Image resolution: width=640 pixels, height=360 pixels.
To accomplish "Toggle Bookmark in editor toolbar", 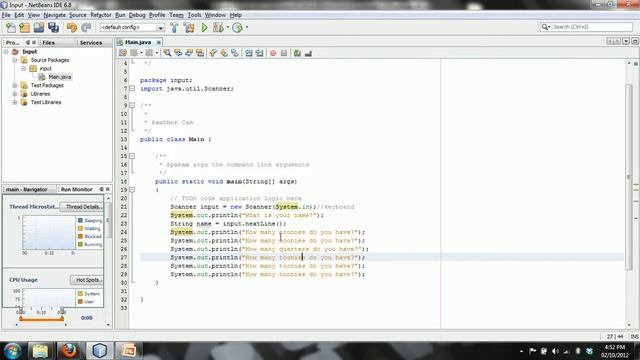I will (235, 53).
